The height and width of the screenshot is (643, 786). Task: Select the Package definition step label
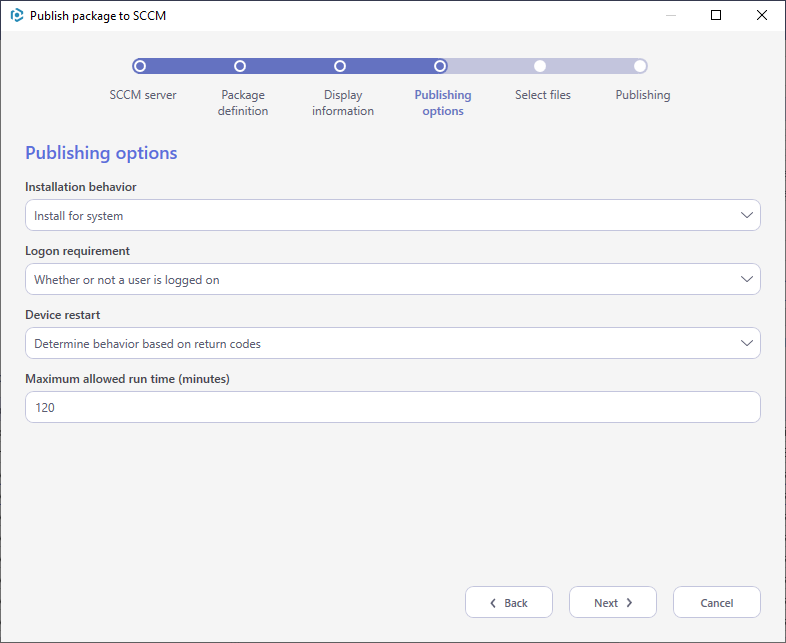[243, 103]
